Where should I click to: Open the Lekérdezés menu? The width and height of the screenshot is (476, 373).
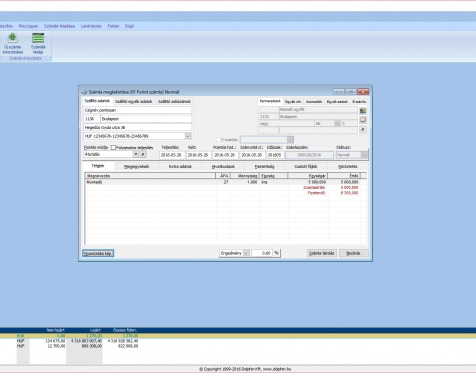[91, 26]
